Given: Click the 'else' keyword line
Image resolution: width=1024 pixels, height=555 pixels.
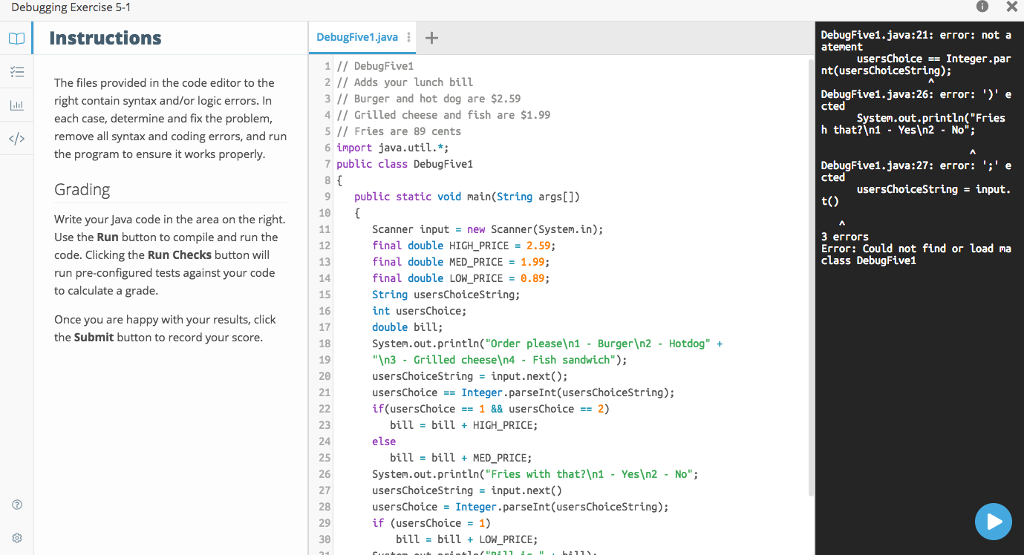Looking at the screenshot, I should pos(384,441).
